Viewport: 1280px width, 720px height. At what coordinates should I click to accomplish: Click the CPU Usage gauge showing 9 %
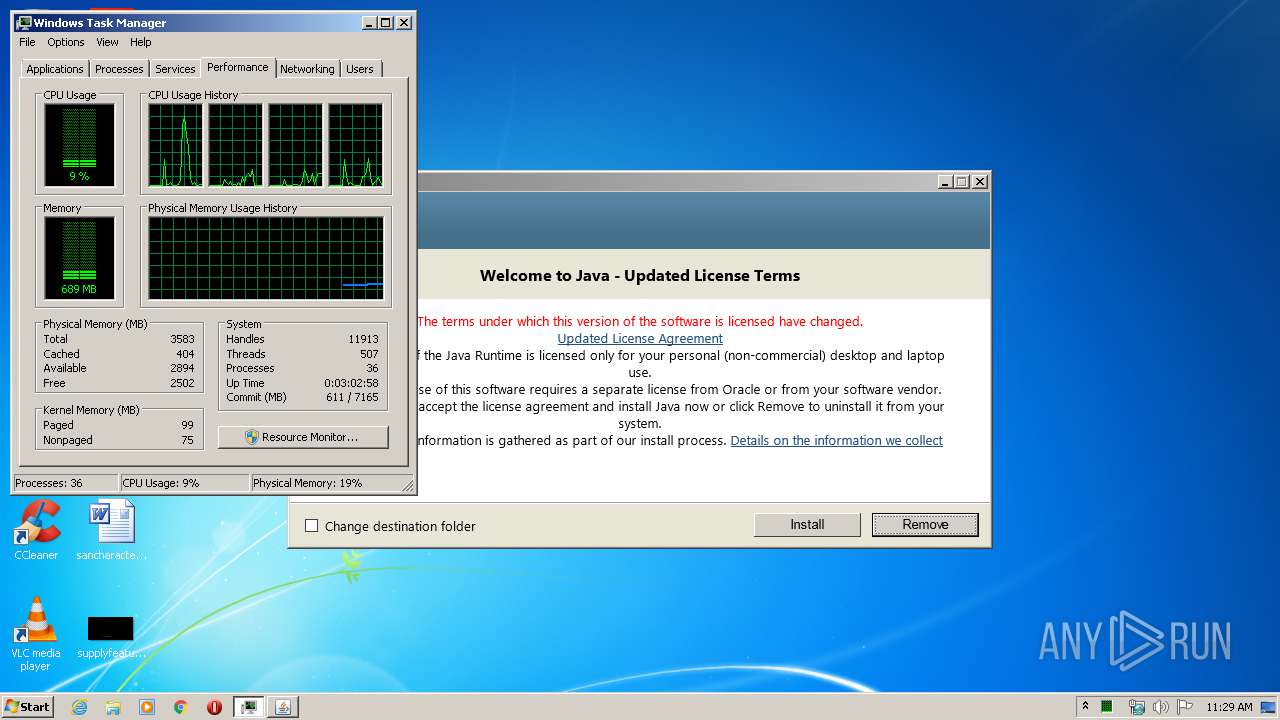79,145
